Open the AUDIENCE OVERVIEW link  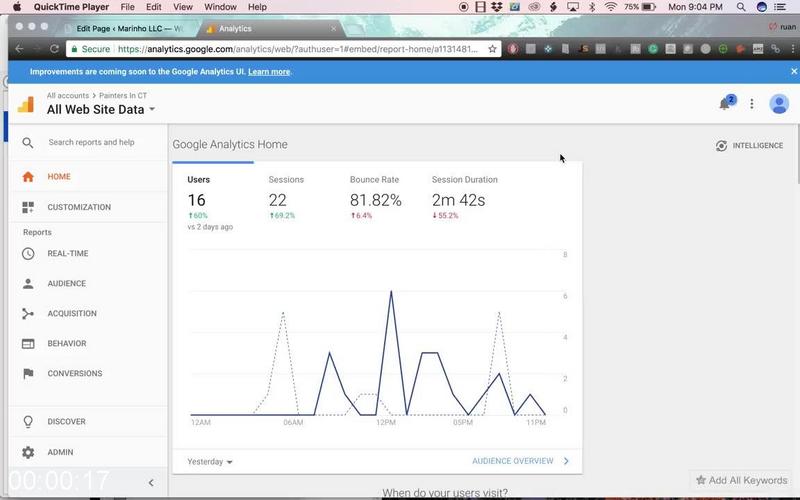tap(512, 461)
